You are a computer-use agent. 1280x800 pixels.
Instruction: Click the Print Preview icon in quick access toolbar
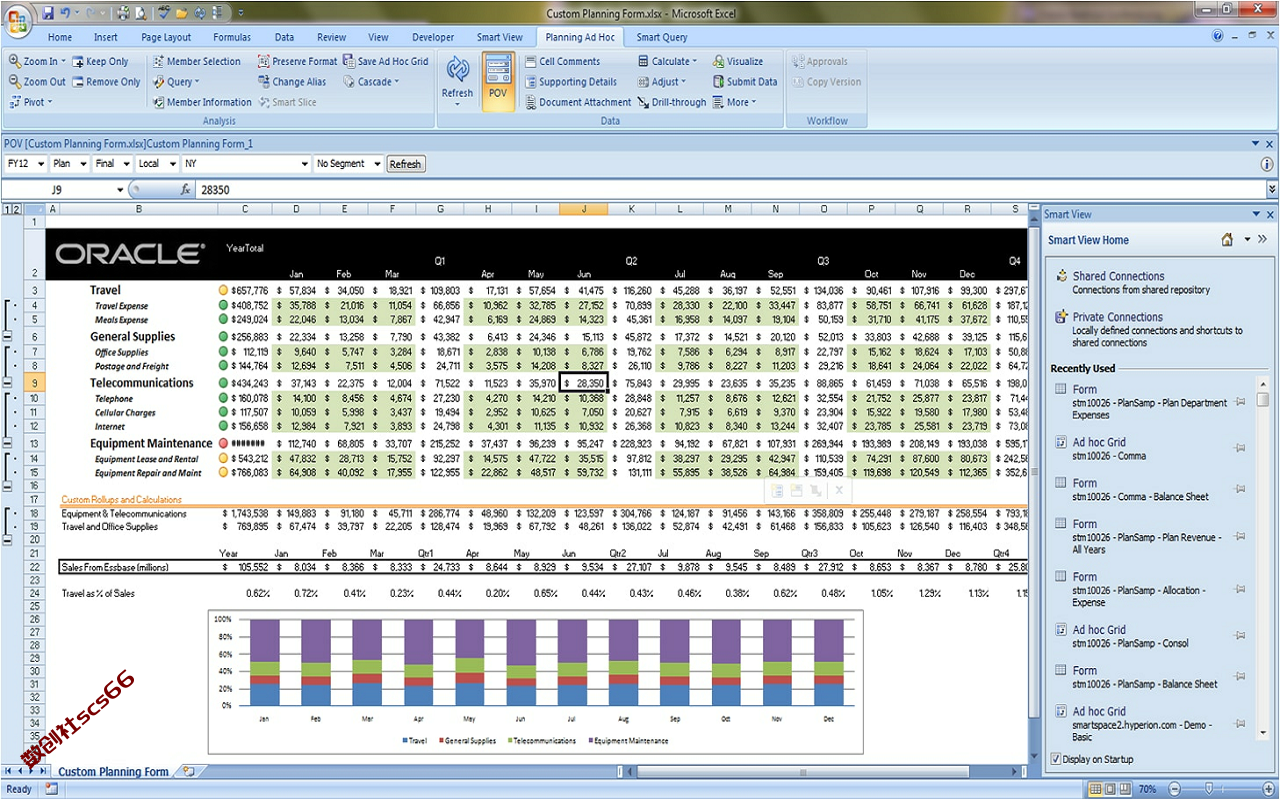[140, 13]
